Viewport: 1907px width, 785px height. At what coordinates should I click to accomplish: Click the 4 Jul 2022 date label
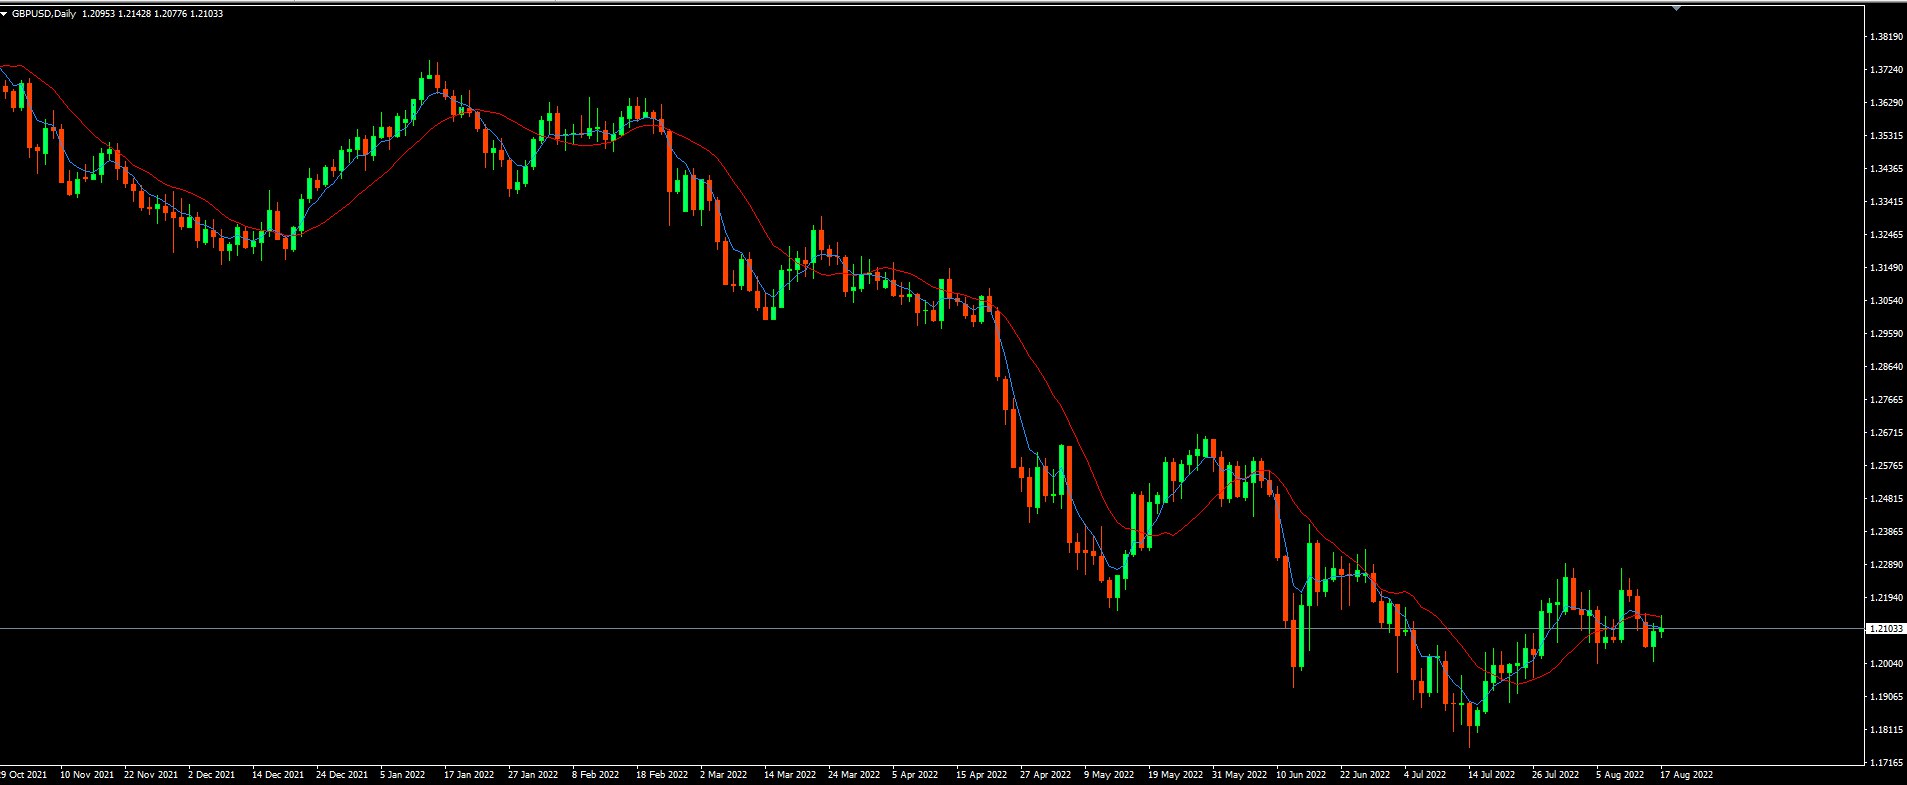point(1425,775)
